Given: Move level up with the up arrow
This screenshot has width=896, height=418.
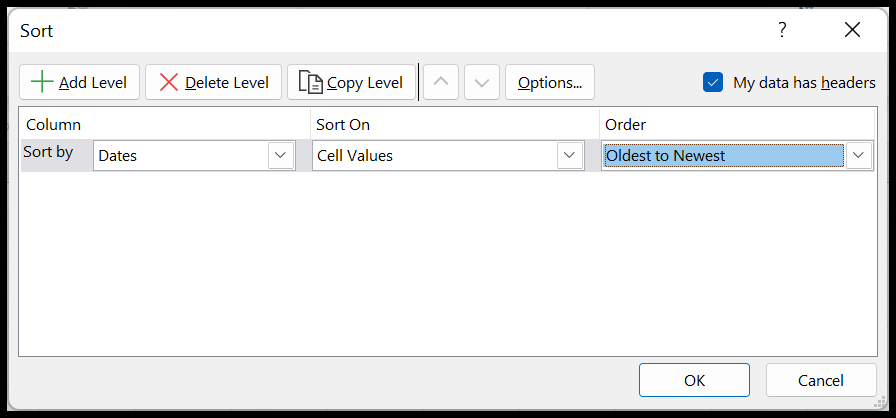Looking at the screenshot, I should click(441, 82).
